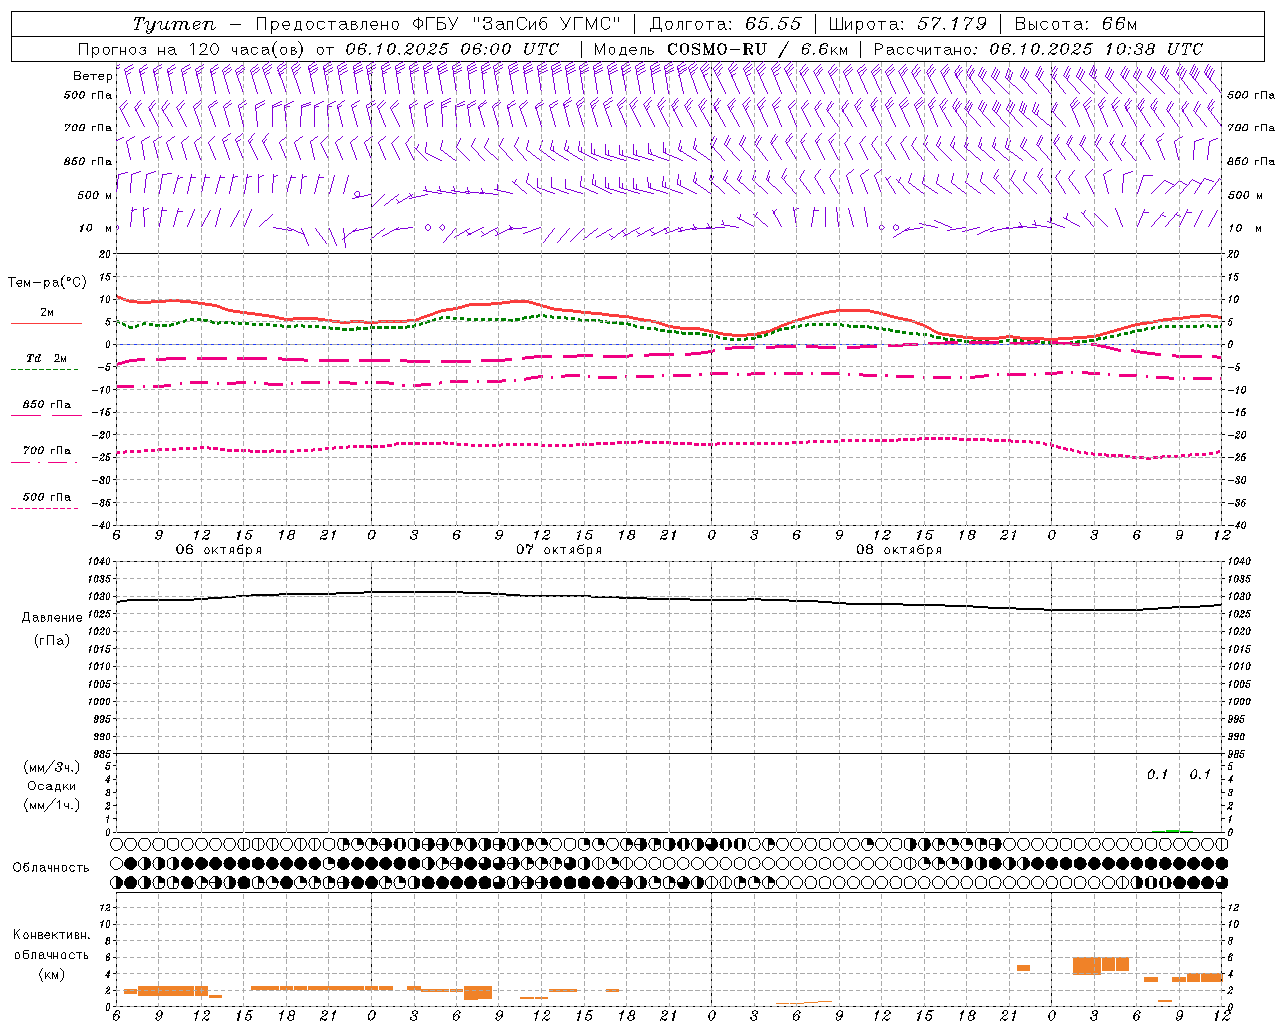Viewport: 1280px width, 1024px height.
Task: Click the '(гПа)' unit under Давление
Action: pos(52,640)
